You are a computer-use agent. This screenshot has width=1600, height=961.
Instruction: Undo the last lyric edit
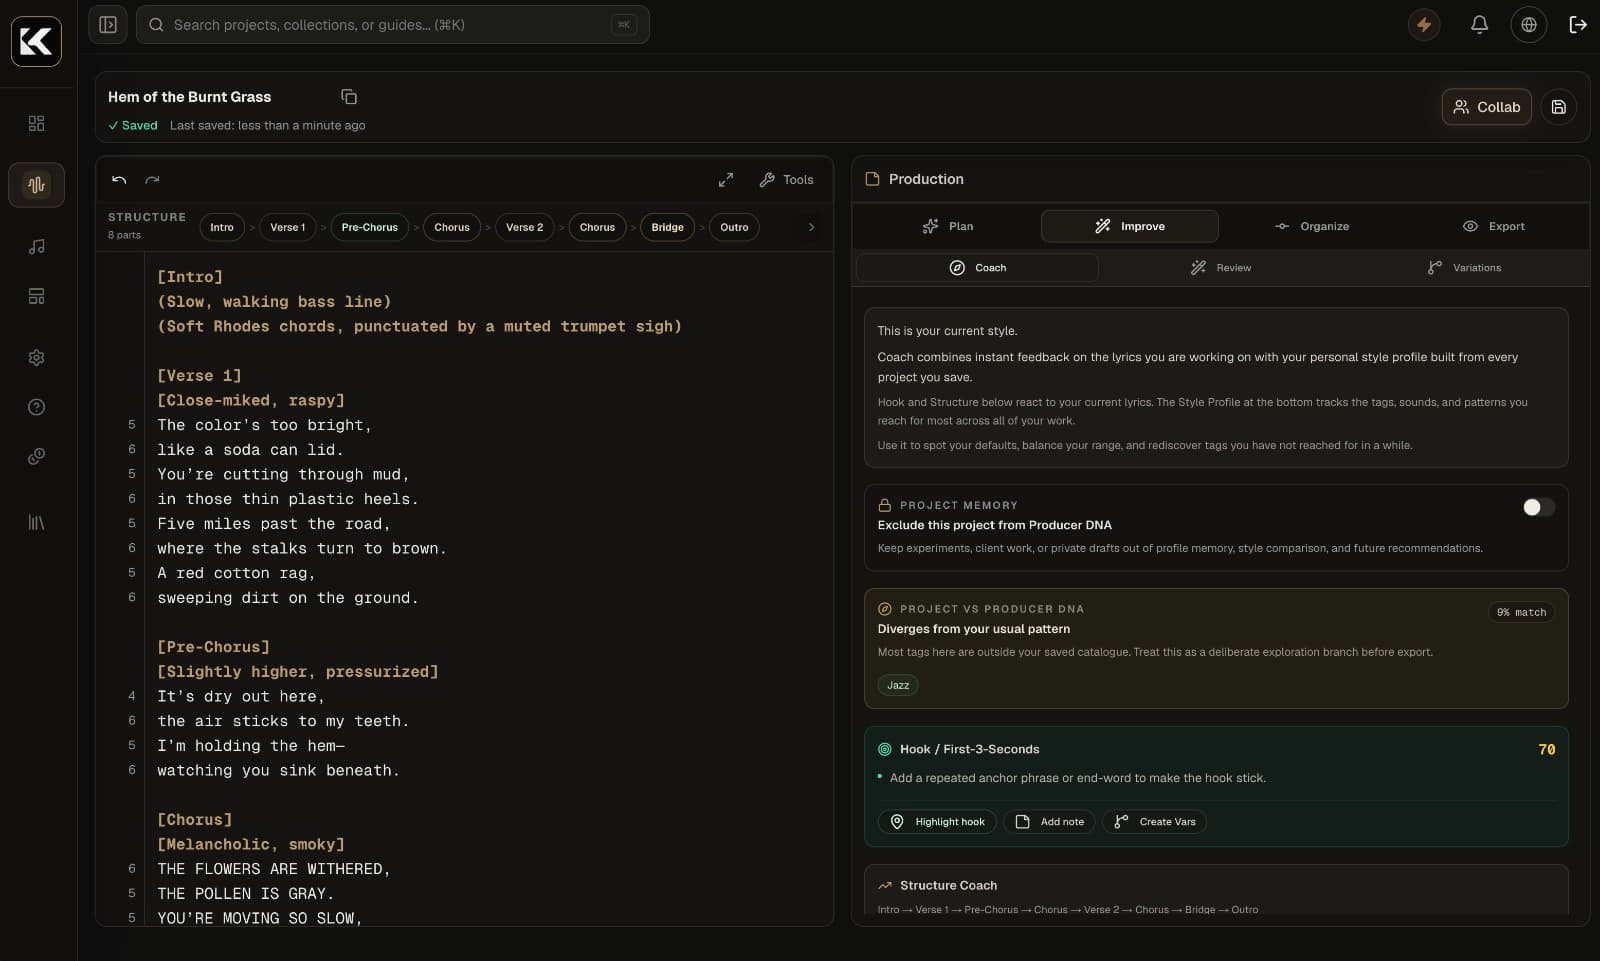[119, 180]
